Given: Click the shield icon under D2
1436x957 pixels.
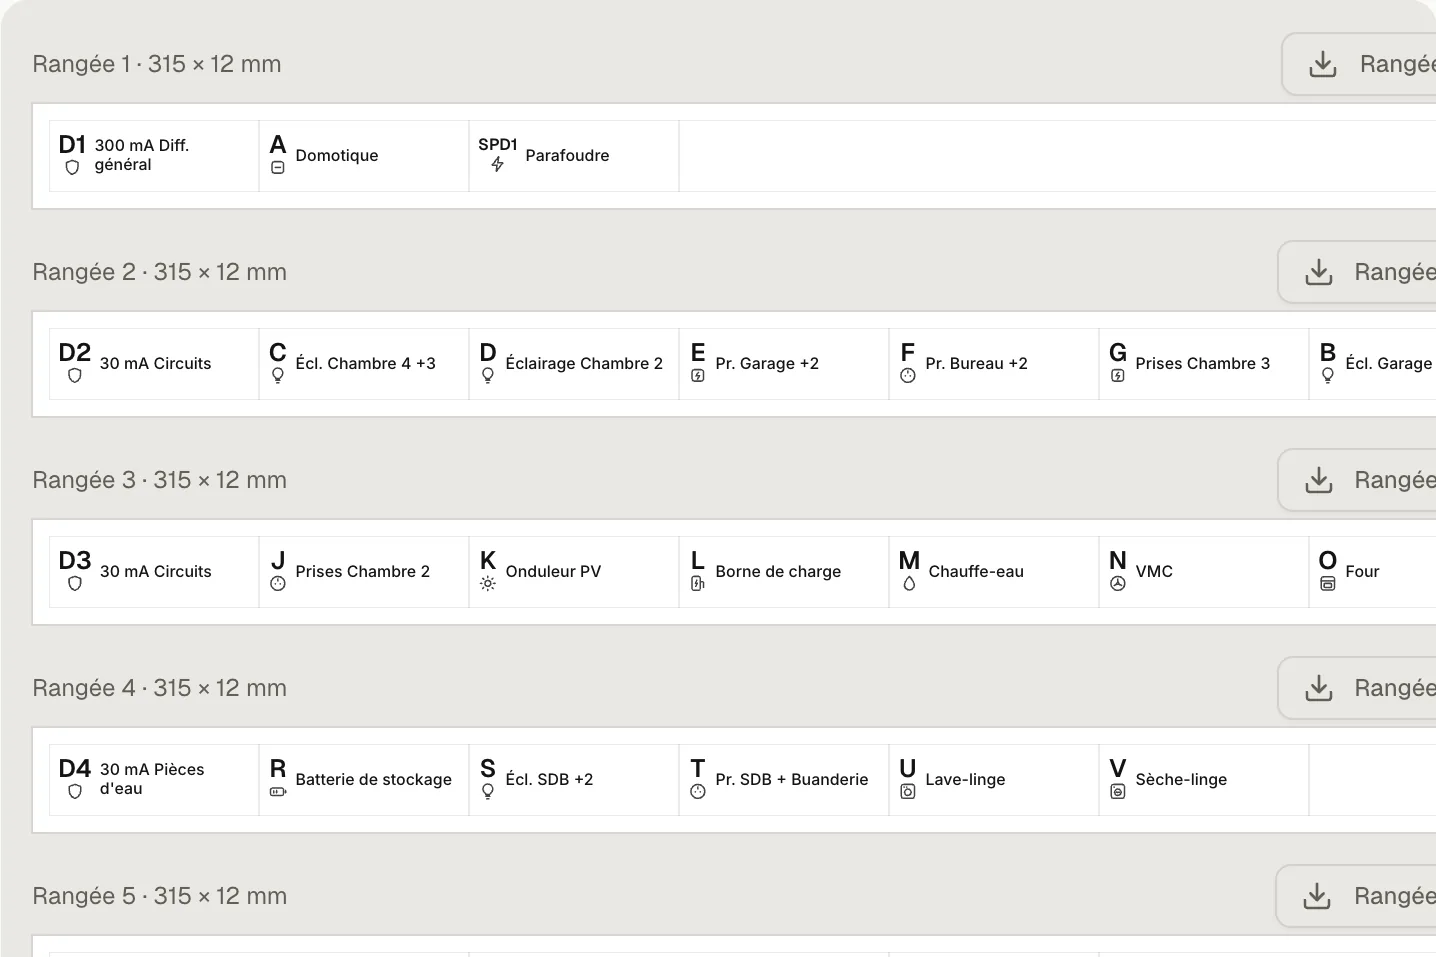Looking at the screenshot, I should pyautogui.click(x=75, y=376).
